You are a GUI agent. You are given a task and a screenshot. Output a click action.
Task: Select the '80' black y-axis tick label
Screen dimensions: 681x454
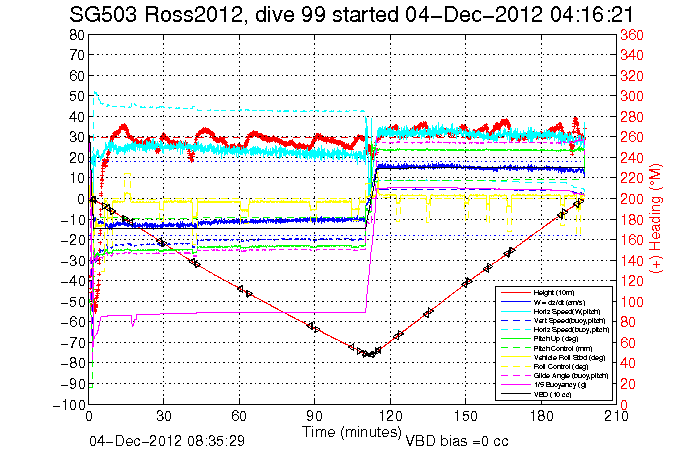coord(76,35)
